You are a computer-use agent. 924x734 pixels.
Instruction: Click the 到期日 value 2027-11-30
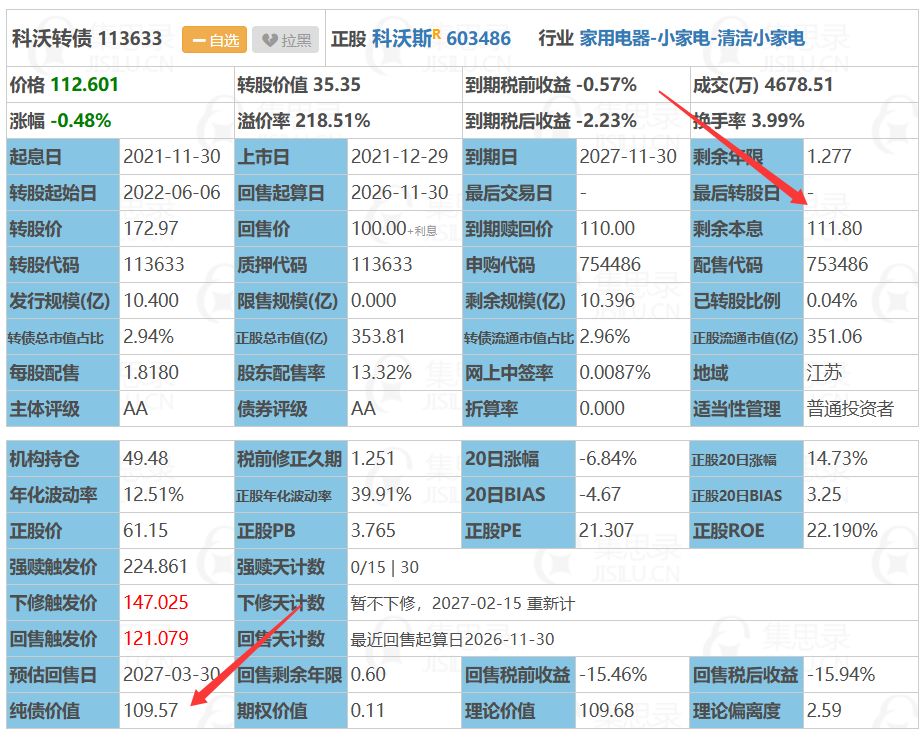click(628, 157)
